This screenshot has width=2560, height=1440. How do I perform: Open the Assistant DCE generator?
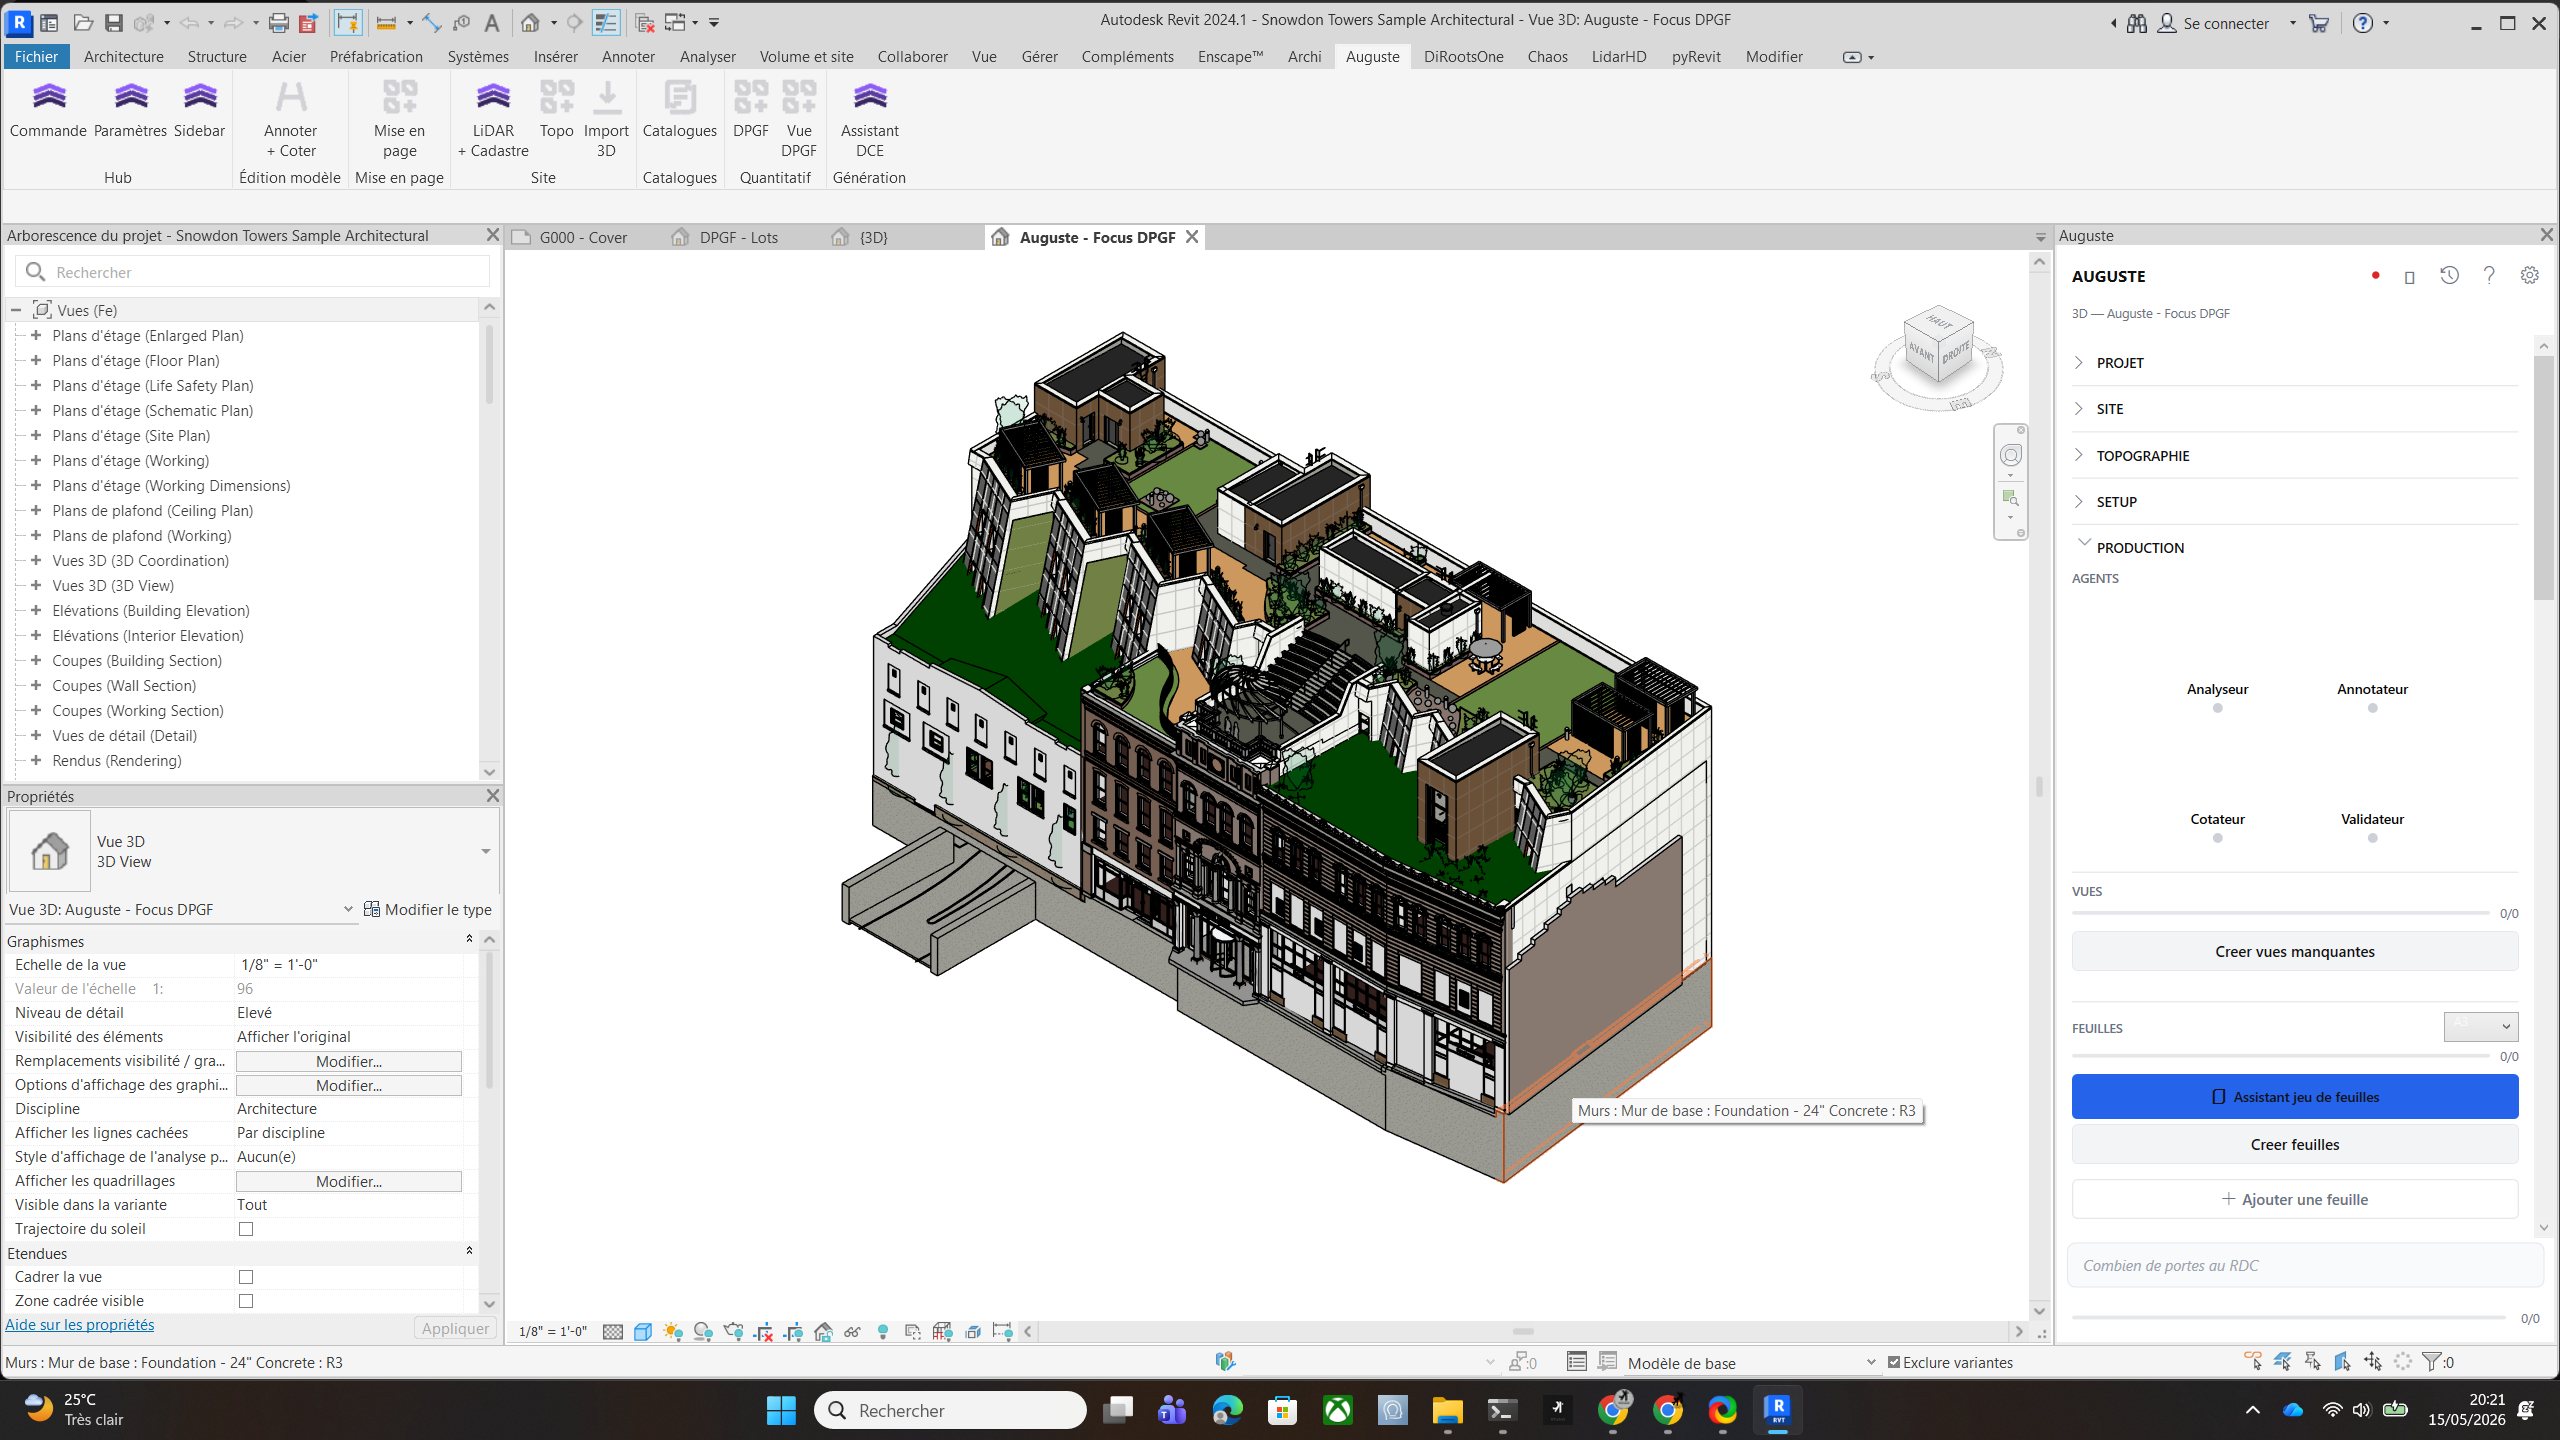tap(869, 120)
